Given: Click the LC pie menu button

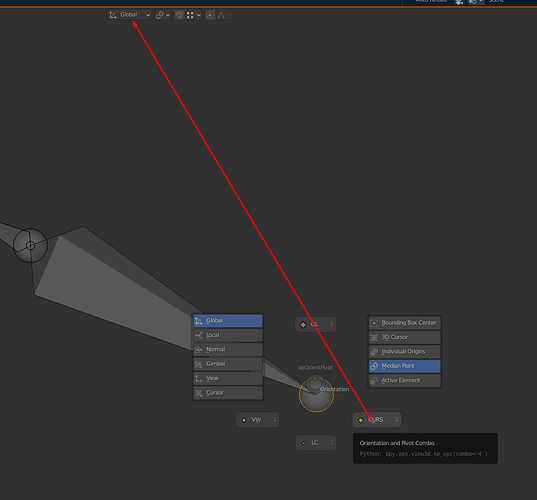Looking at the screenshot, I should (316, 443).
